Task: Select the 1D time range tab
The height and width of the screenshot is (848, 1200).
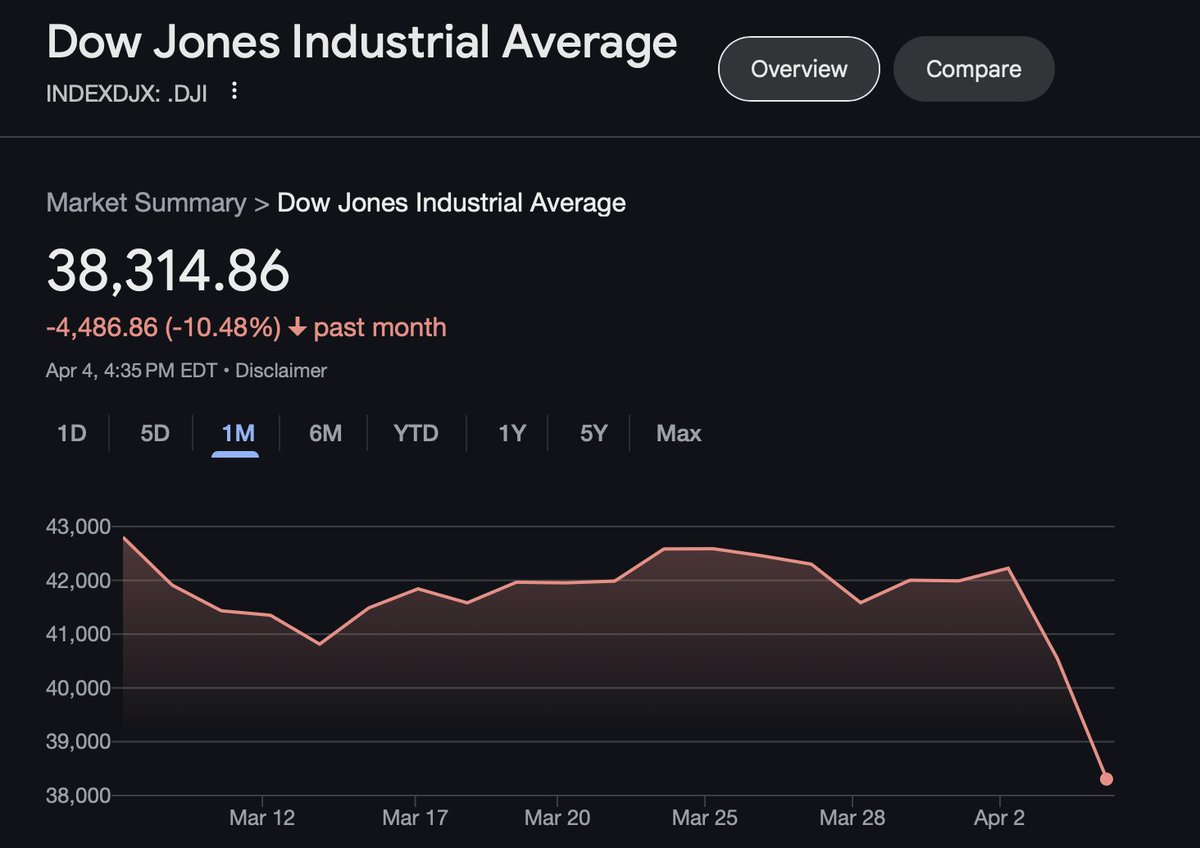Action: pos(71,434)
